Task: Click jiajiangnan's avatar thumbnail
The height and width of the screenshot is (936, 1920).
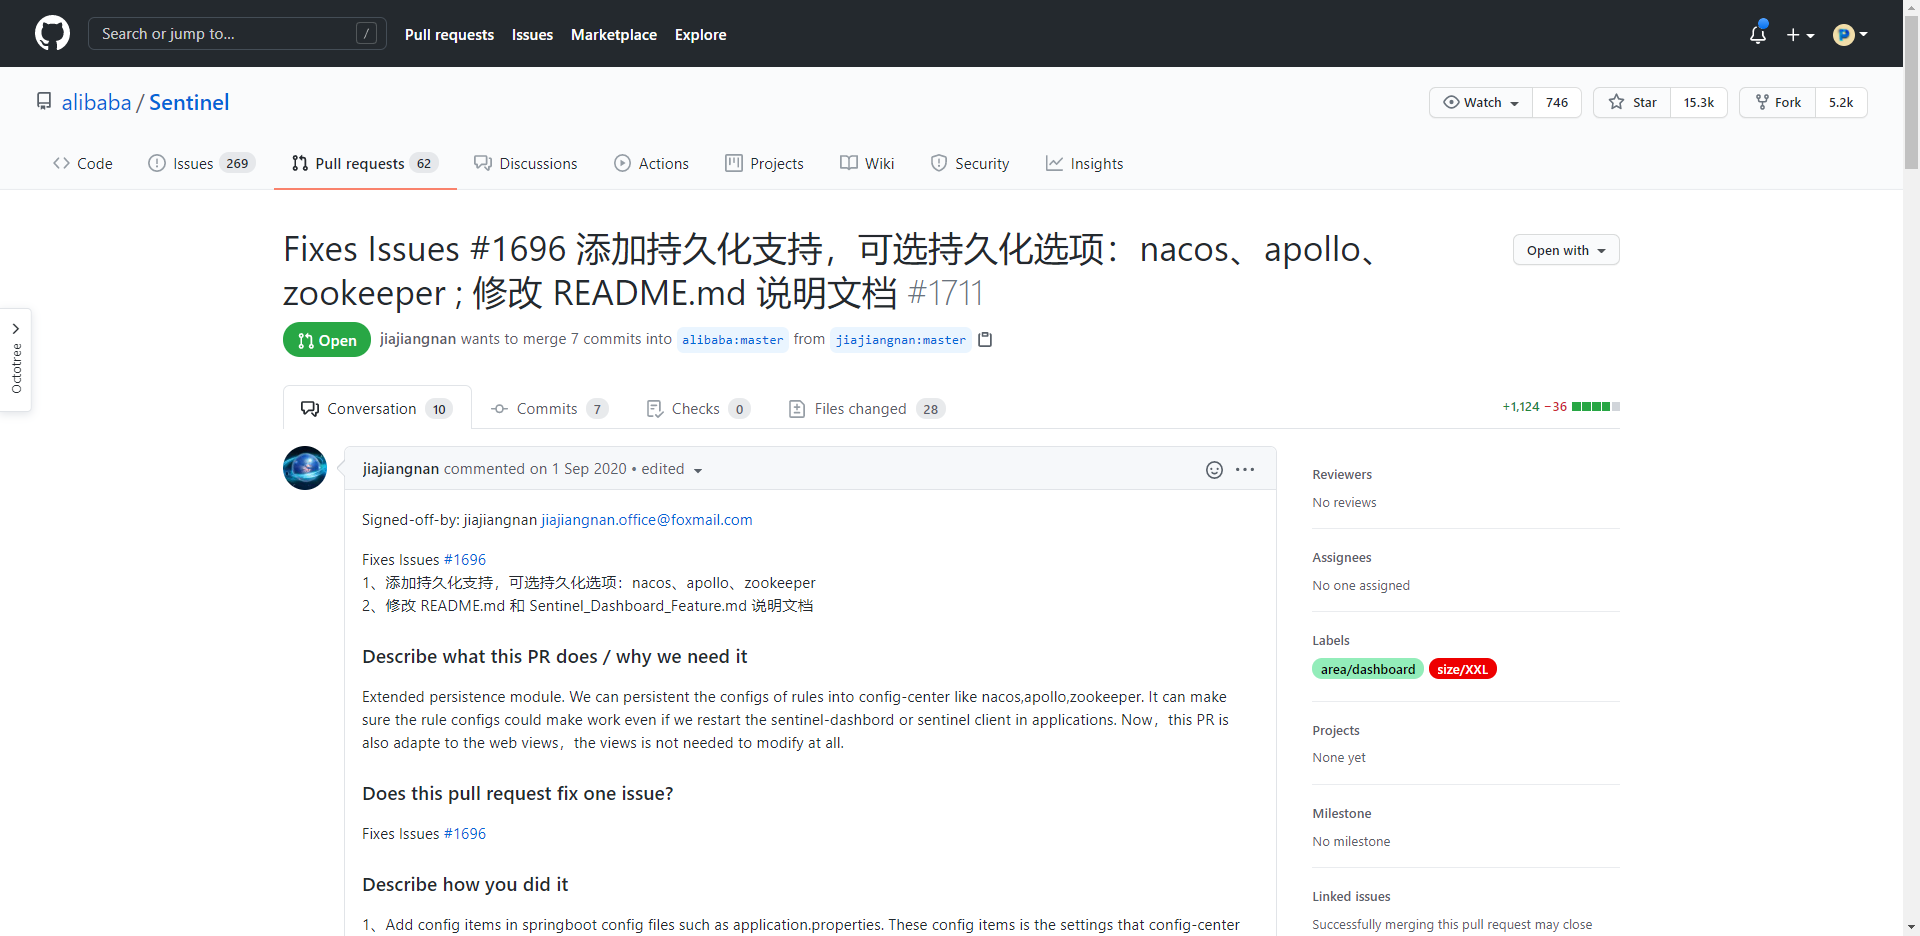Action: tap(305, 468)
